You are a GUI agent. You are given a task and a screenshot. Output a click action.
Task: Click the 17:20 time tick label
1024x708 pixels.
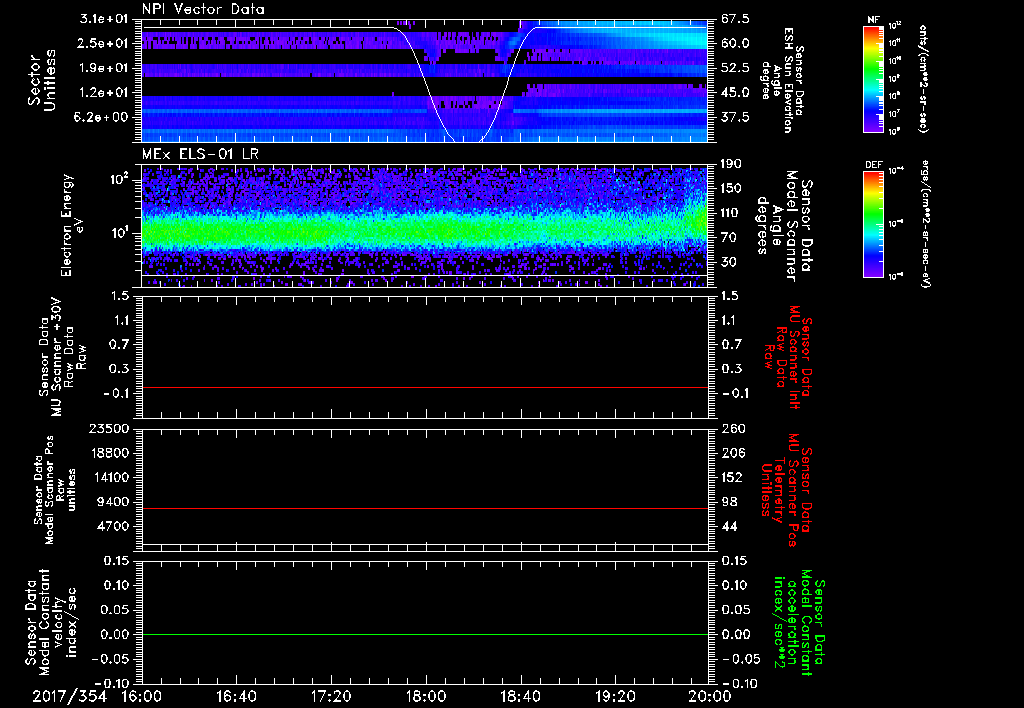pyautogui.click(x=331, y=696)
